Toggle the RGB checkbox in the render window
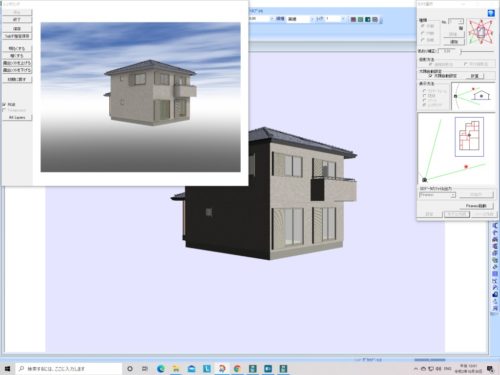 pyautogui.click(x=4, y=104)
